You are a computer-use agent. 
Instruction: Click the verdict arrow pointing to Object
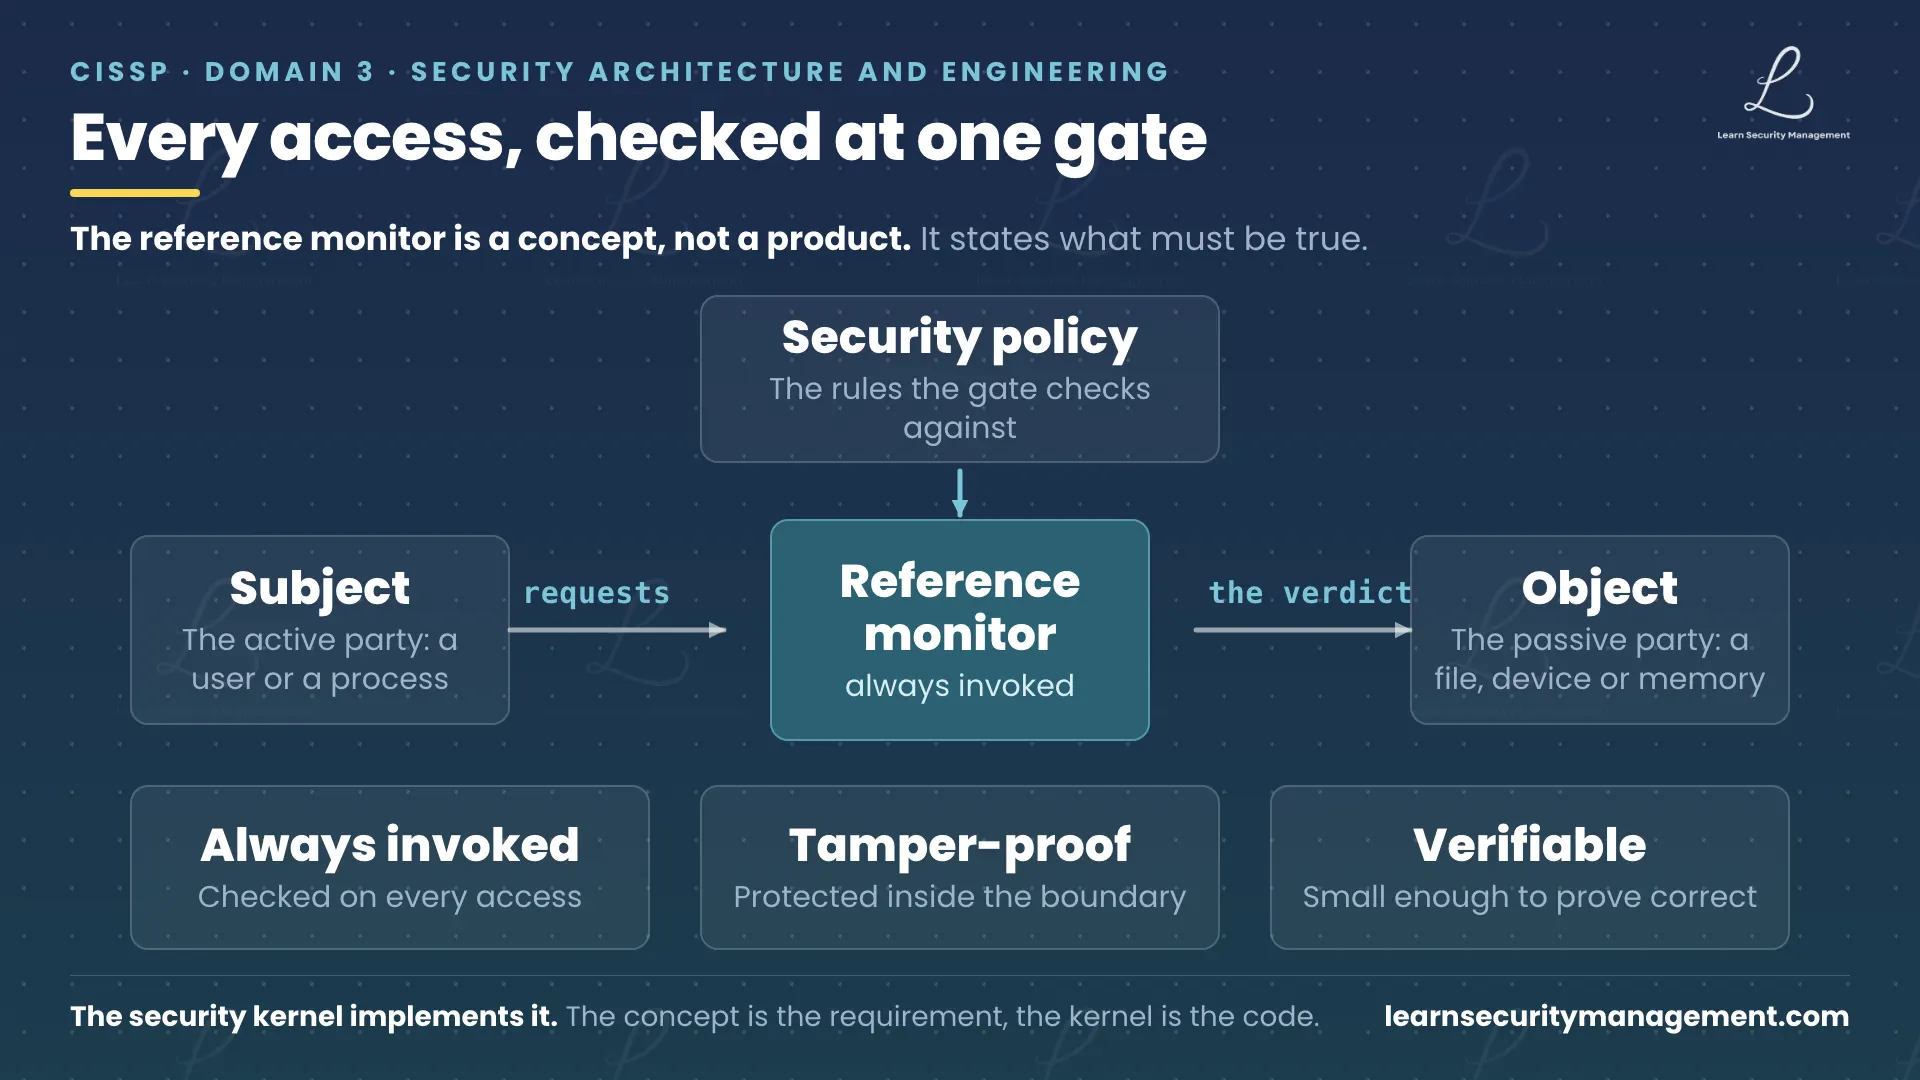[1302, 630]
